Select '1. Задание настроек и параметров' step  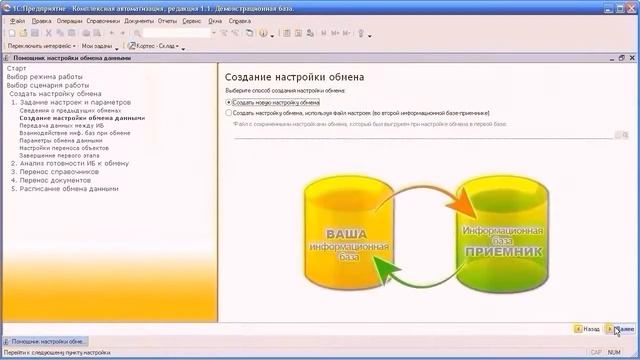point(71,102)
